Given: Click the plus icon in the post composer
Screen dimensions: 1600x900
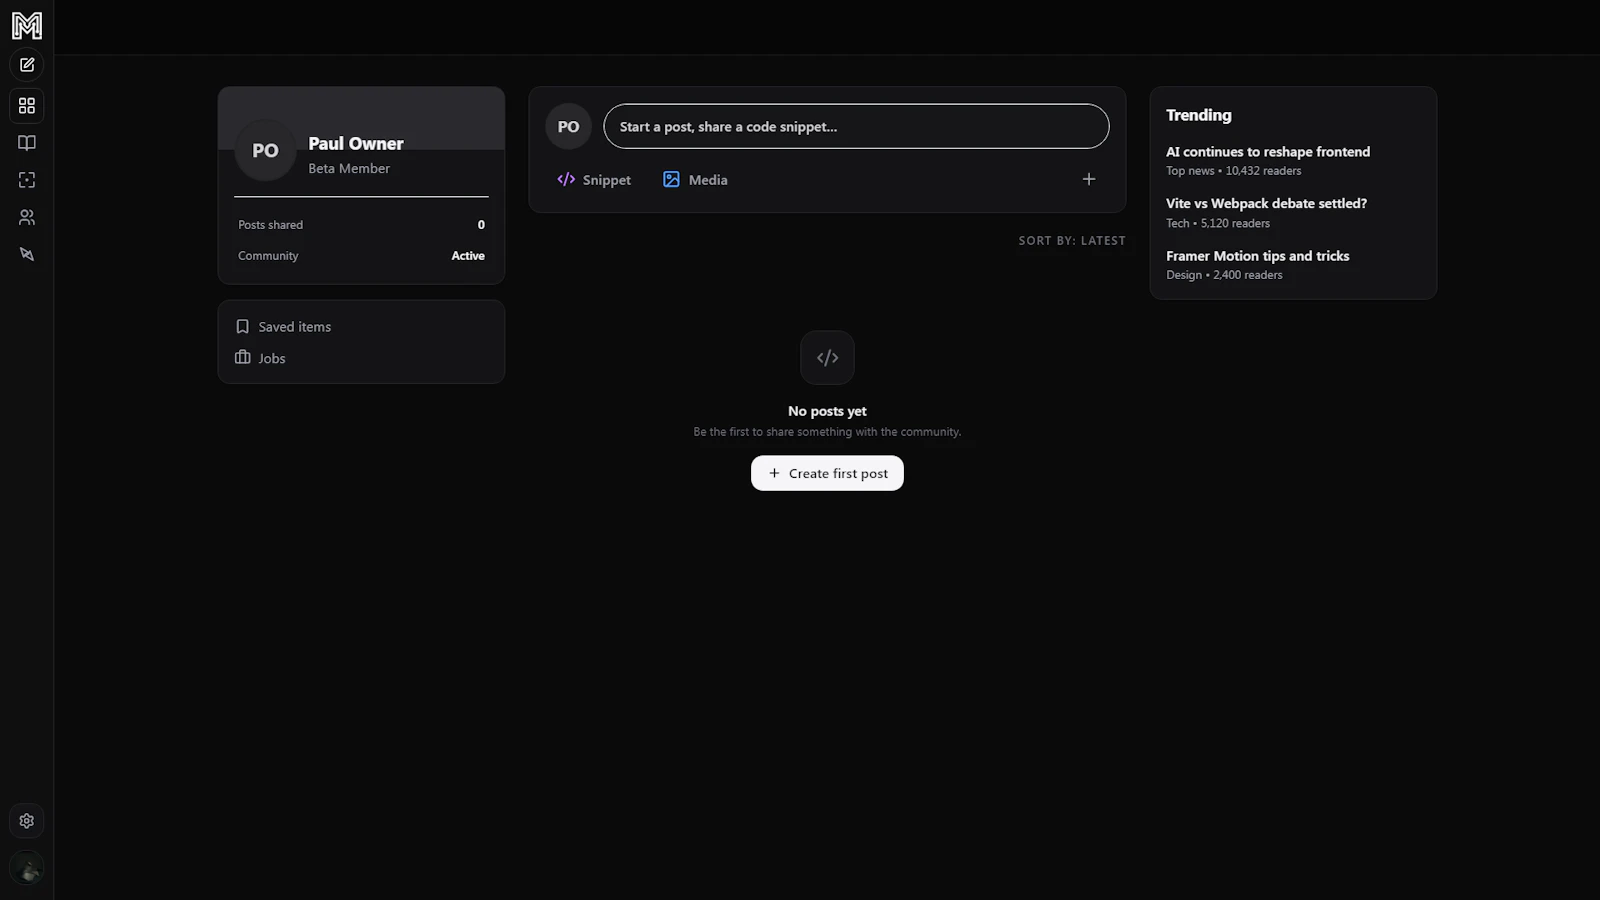Looking at the screenshot, I should pyautogui.click(x=1089, y=179).
